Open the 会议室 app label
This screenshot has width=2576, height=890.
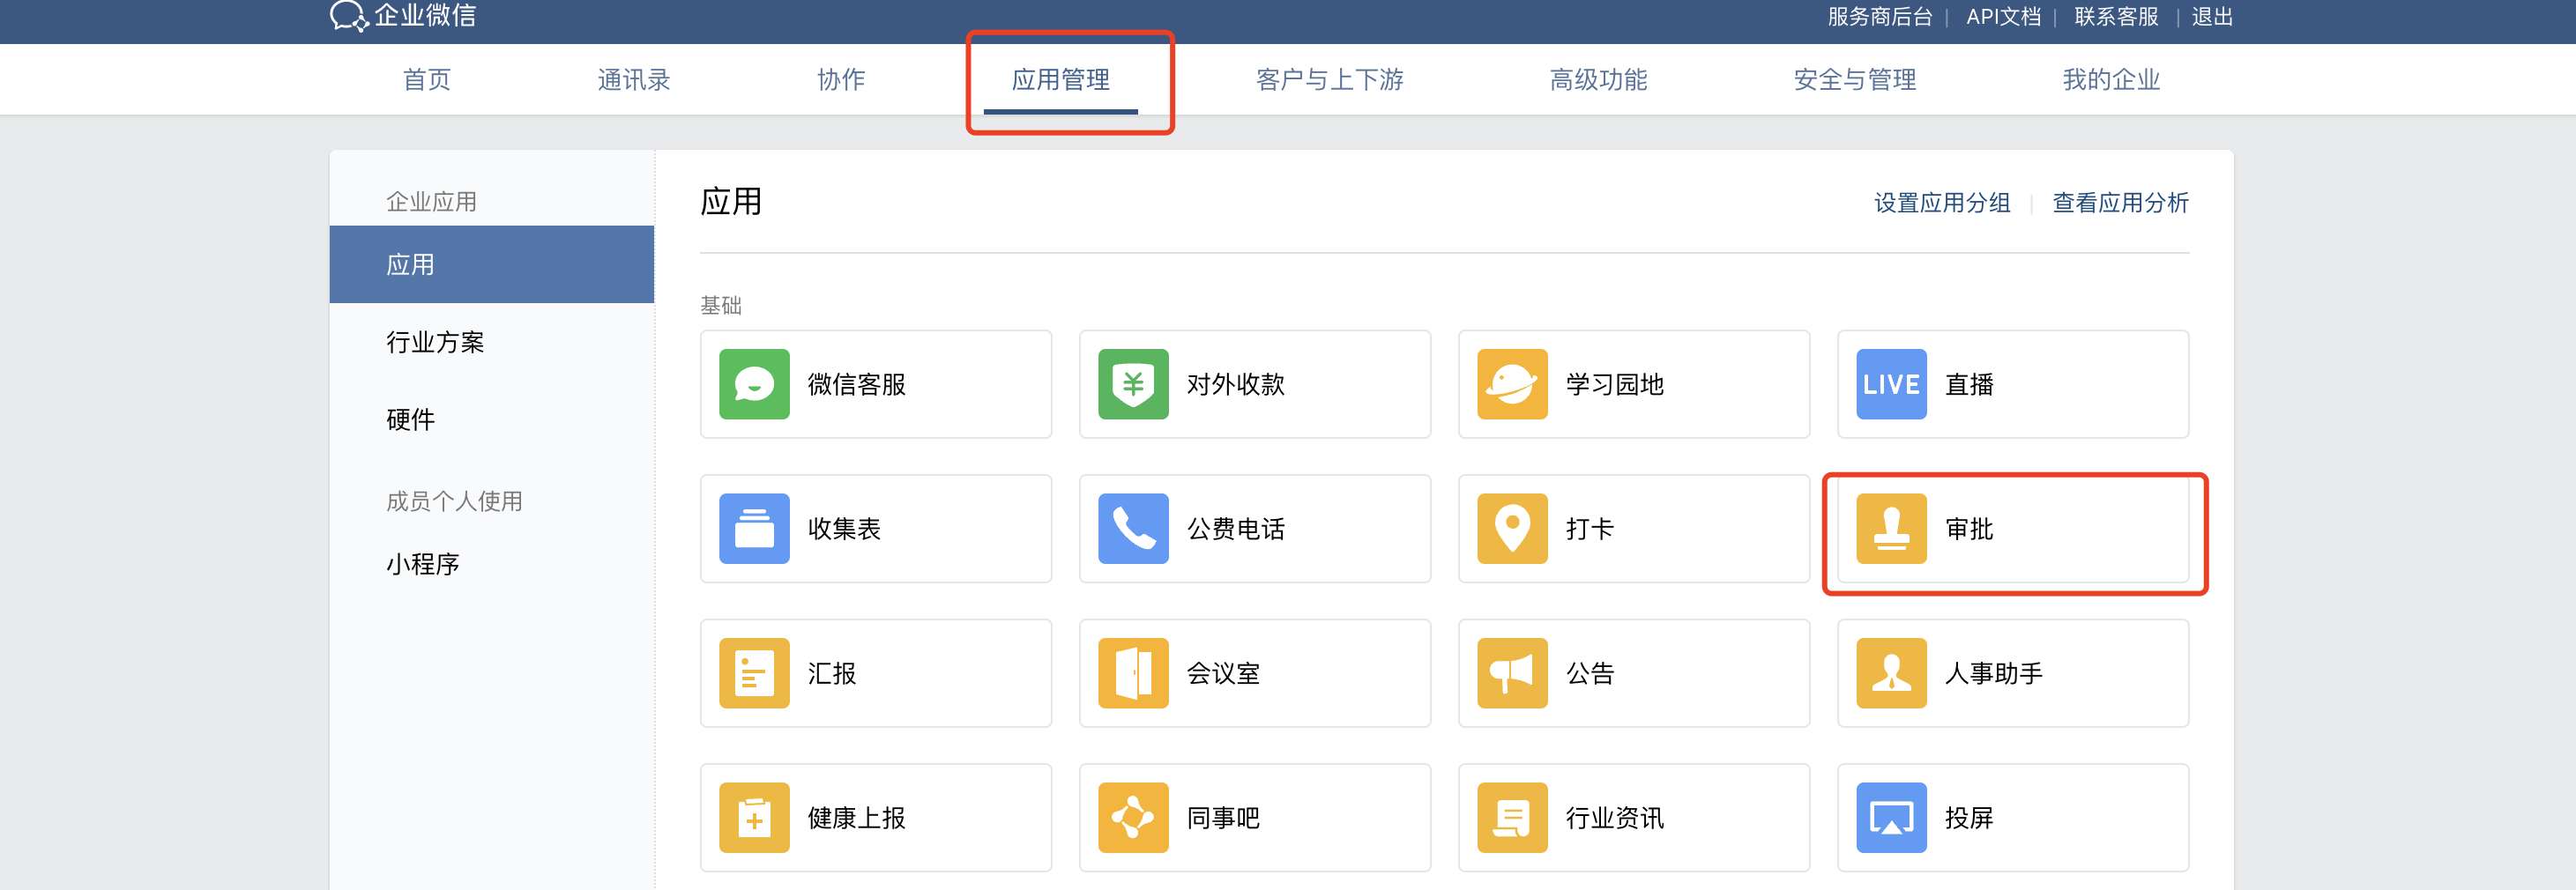[x=1223, y=673]
